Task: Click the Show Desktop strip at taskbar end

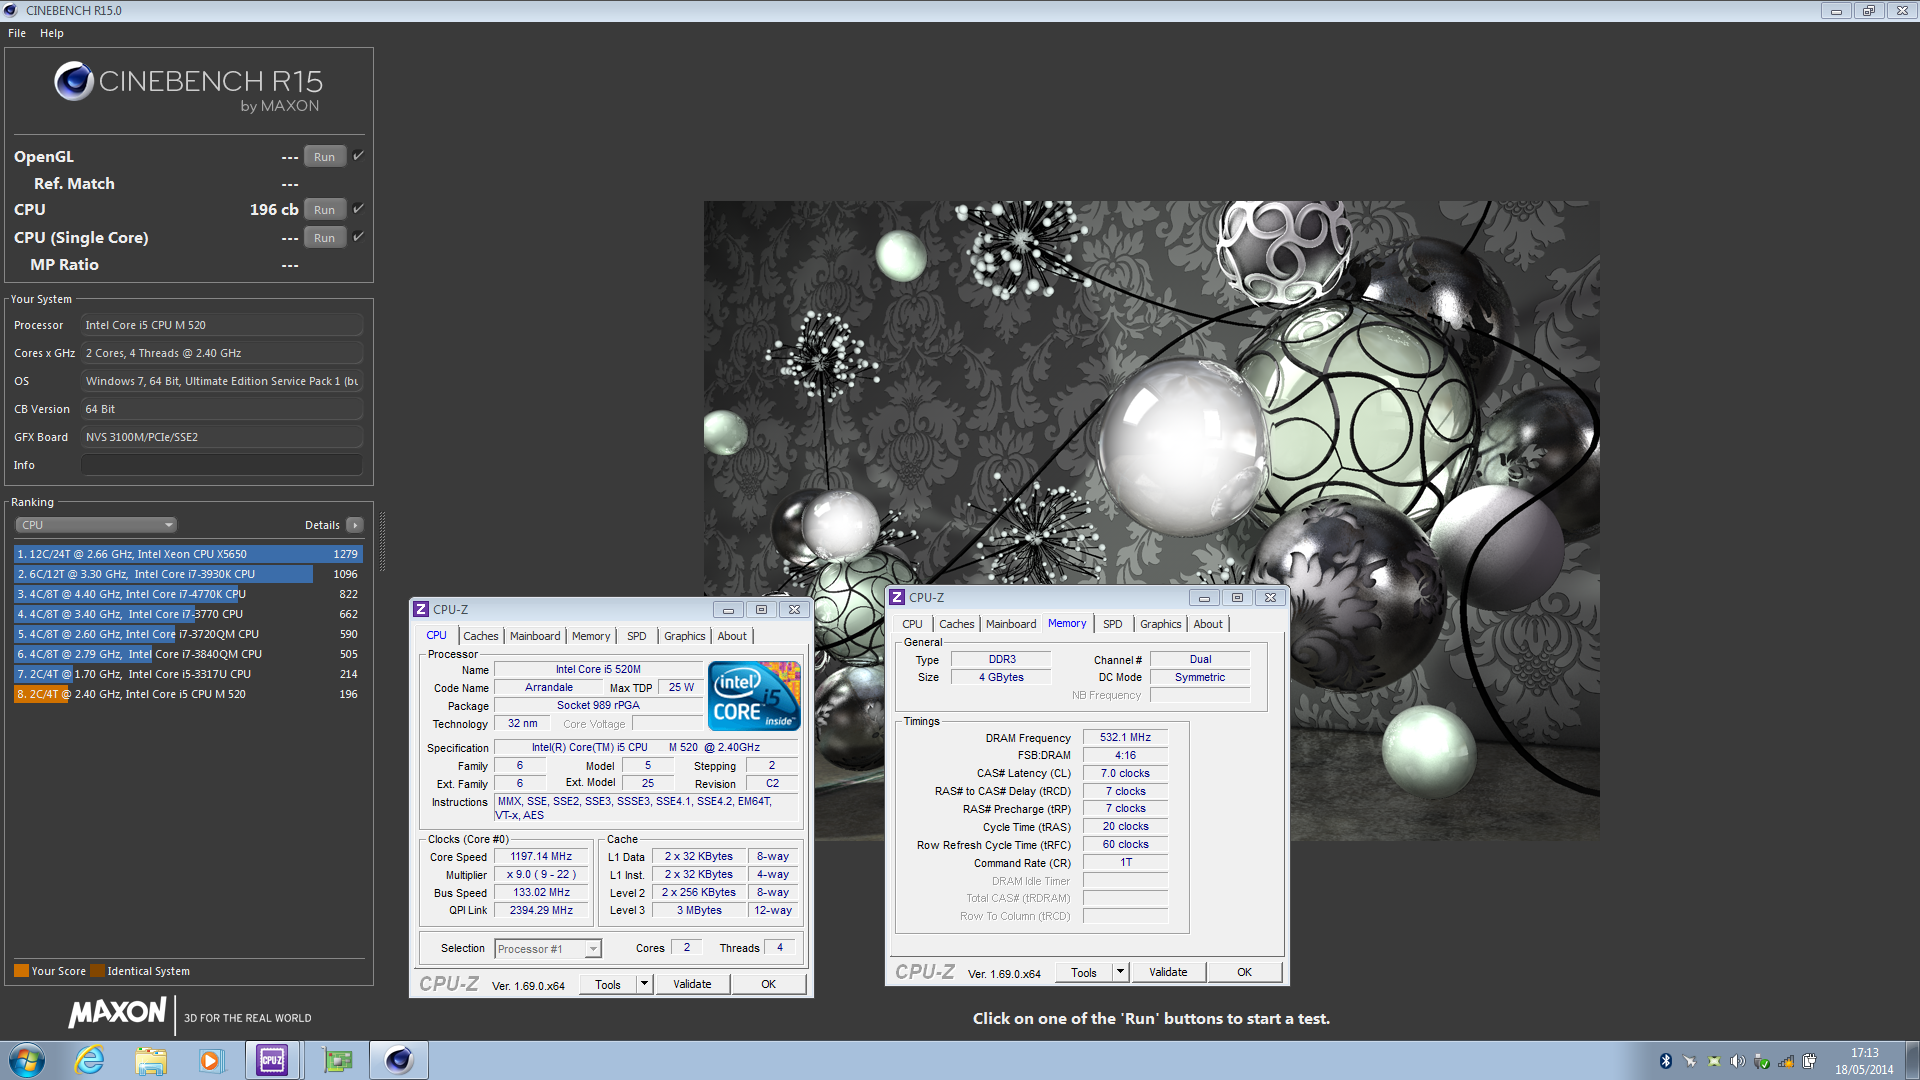Action: pyautogui.click(x=1912, y=1060)
